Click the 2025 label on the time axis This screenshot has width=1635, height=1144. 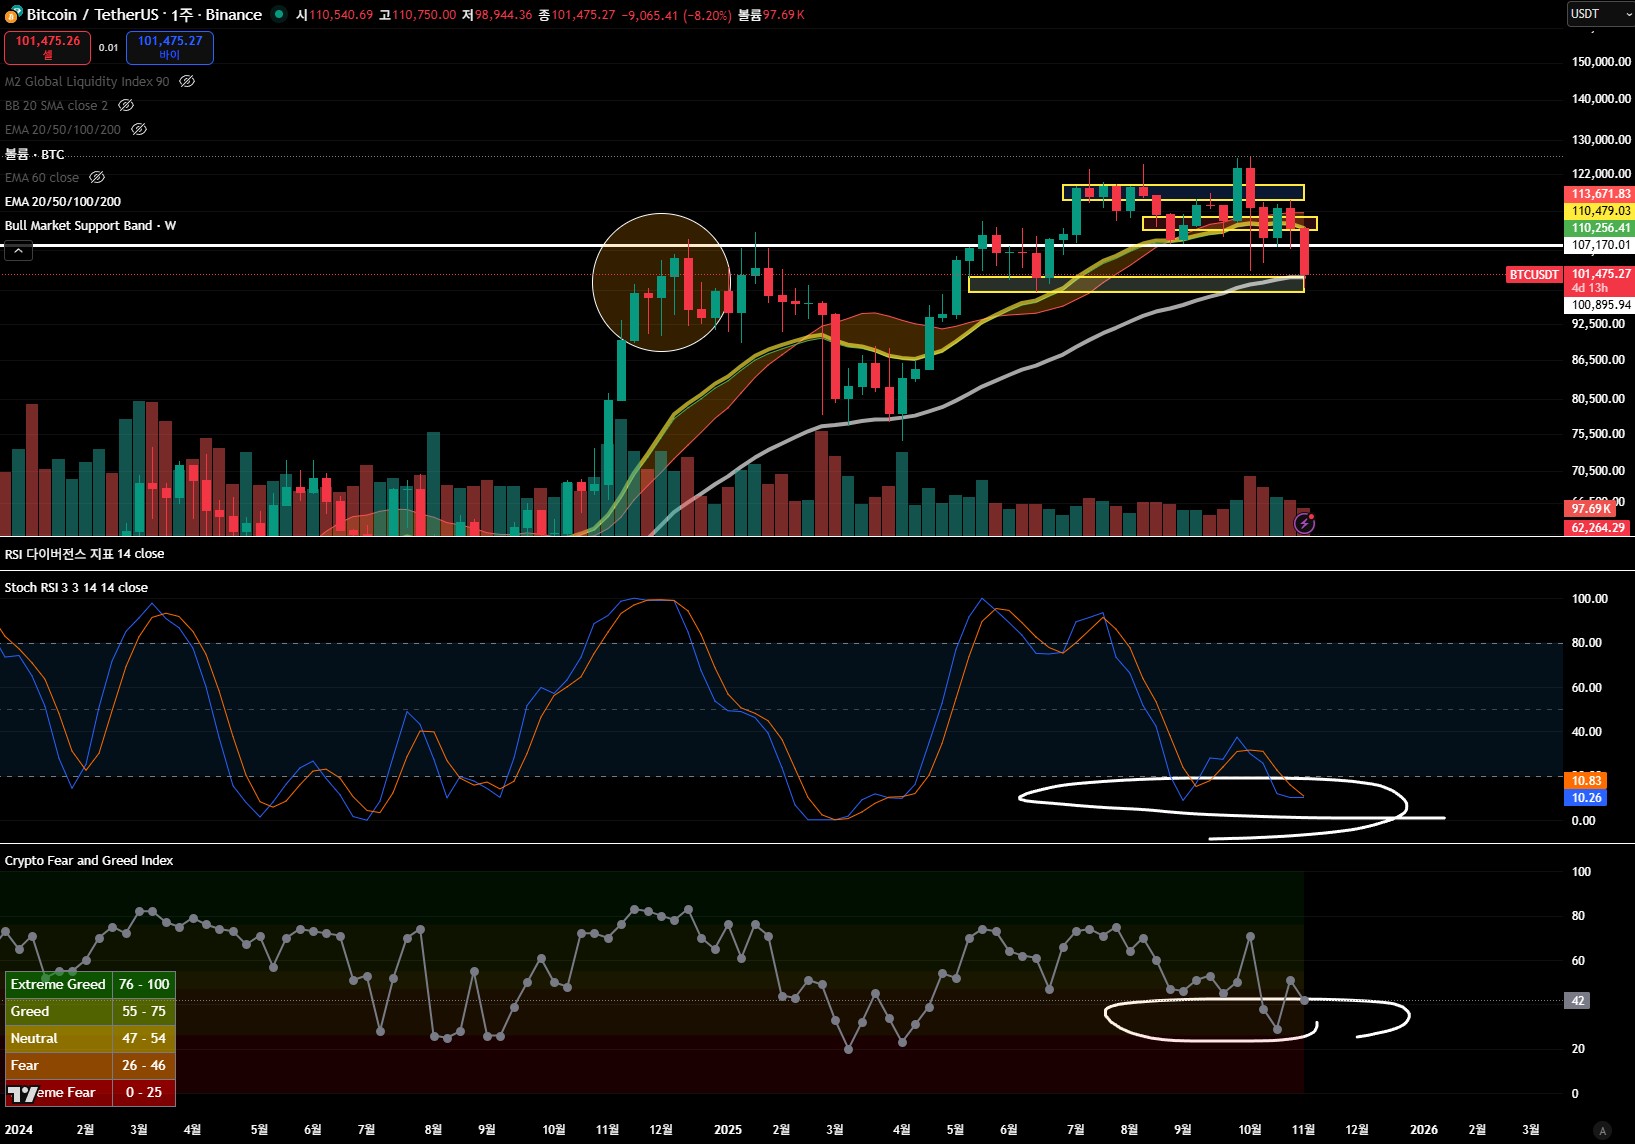click(x=728, y=1130)
